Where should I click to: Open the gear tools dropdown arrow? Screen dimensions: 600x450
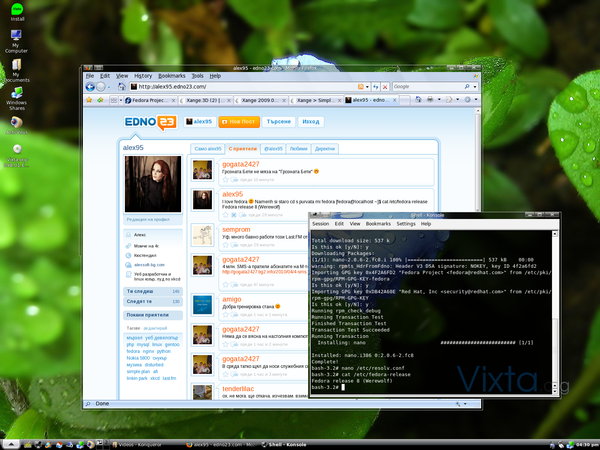tap(476, 99)
